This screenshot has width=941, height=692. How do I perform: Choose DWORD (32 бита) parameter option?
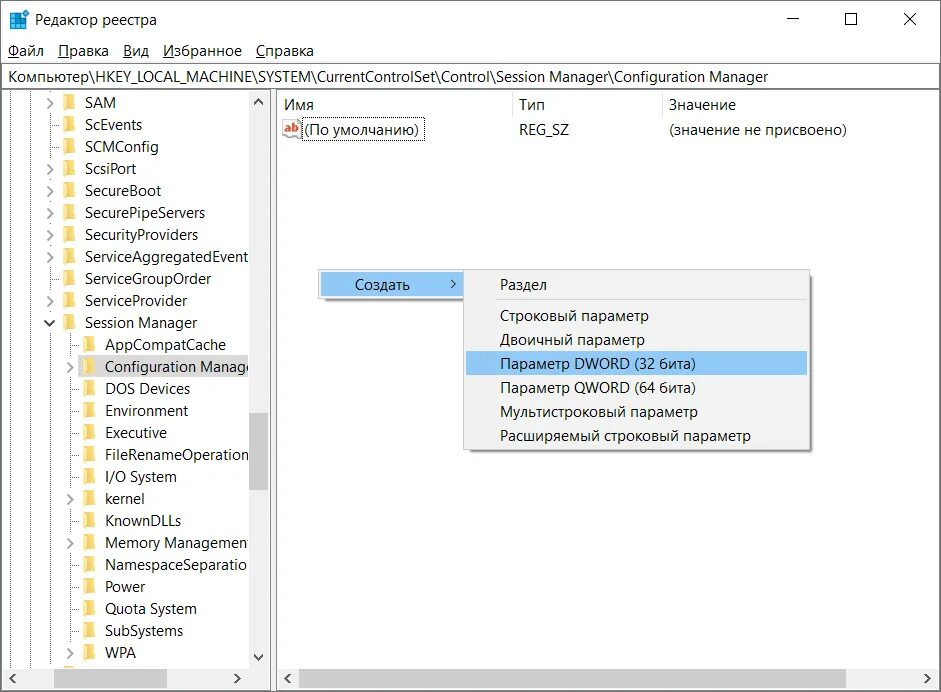[x=597, y=363]
